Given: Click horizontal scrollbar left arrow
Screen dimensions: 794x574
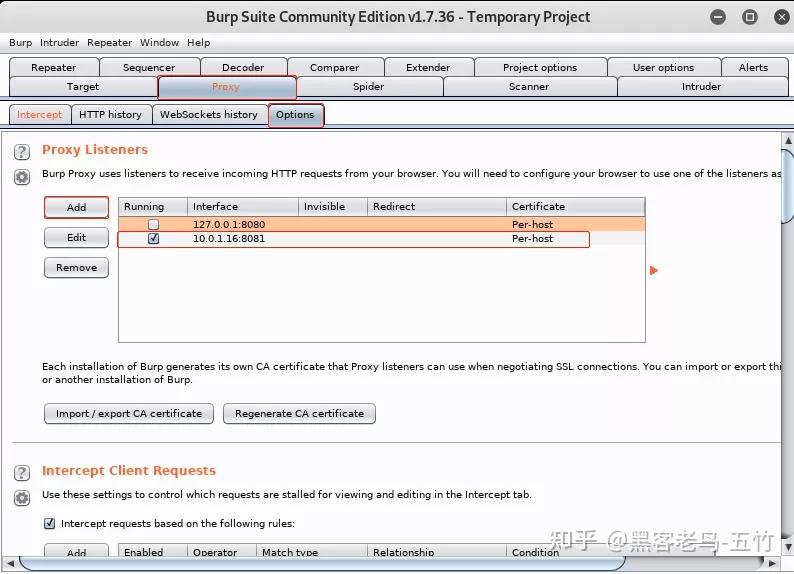Looking at the screenshot, I should pos(10,563).
